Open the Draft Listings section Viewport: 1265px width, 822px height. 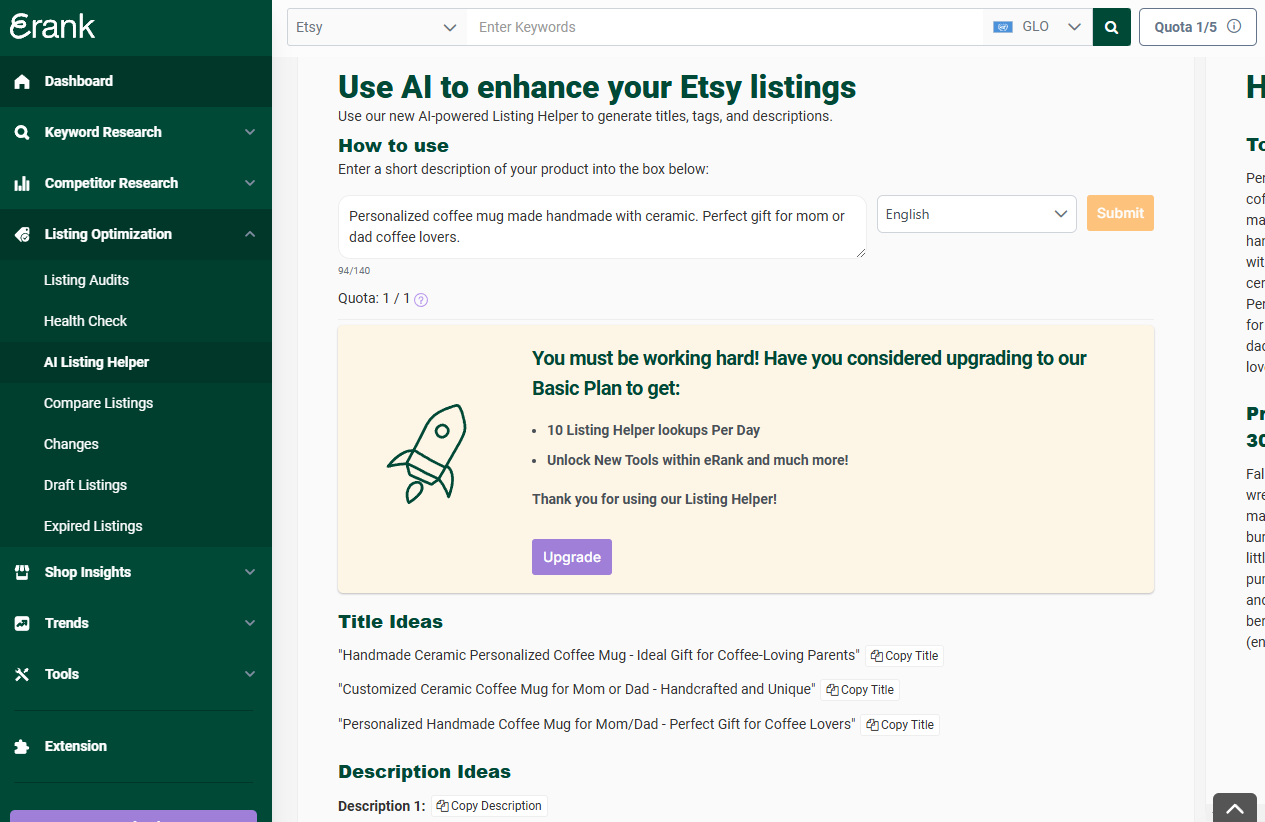[x=85, y=485]
